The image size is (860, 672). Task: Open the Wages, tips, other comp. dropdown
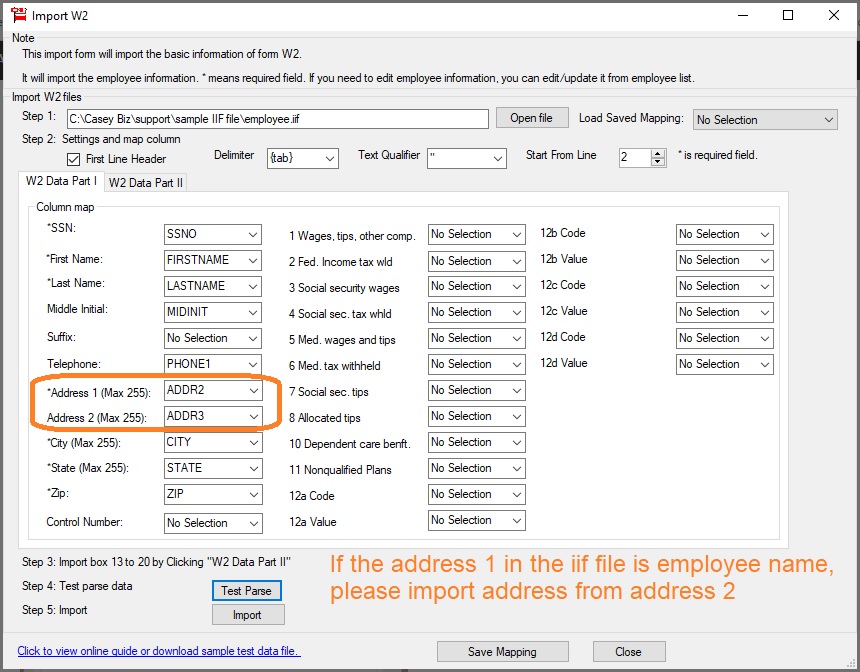(476, 234)
